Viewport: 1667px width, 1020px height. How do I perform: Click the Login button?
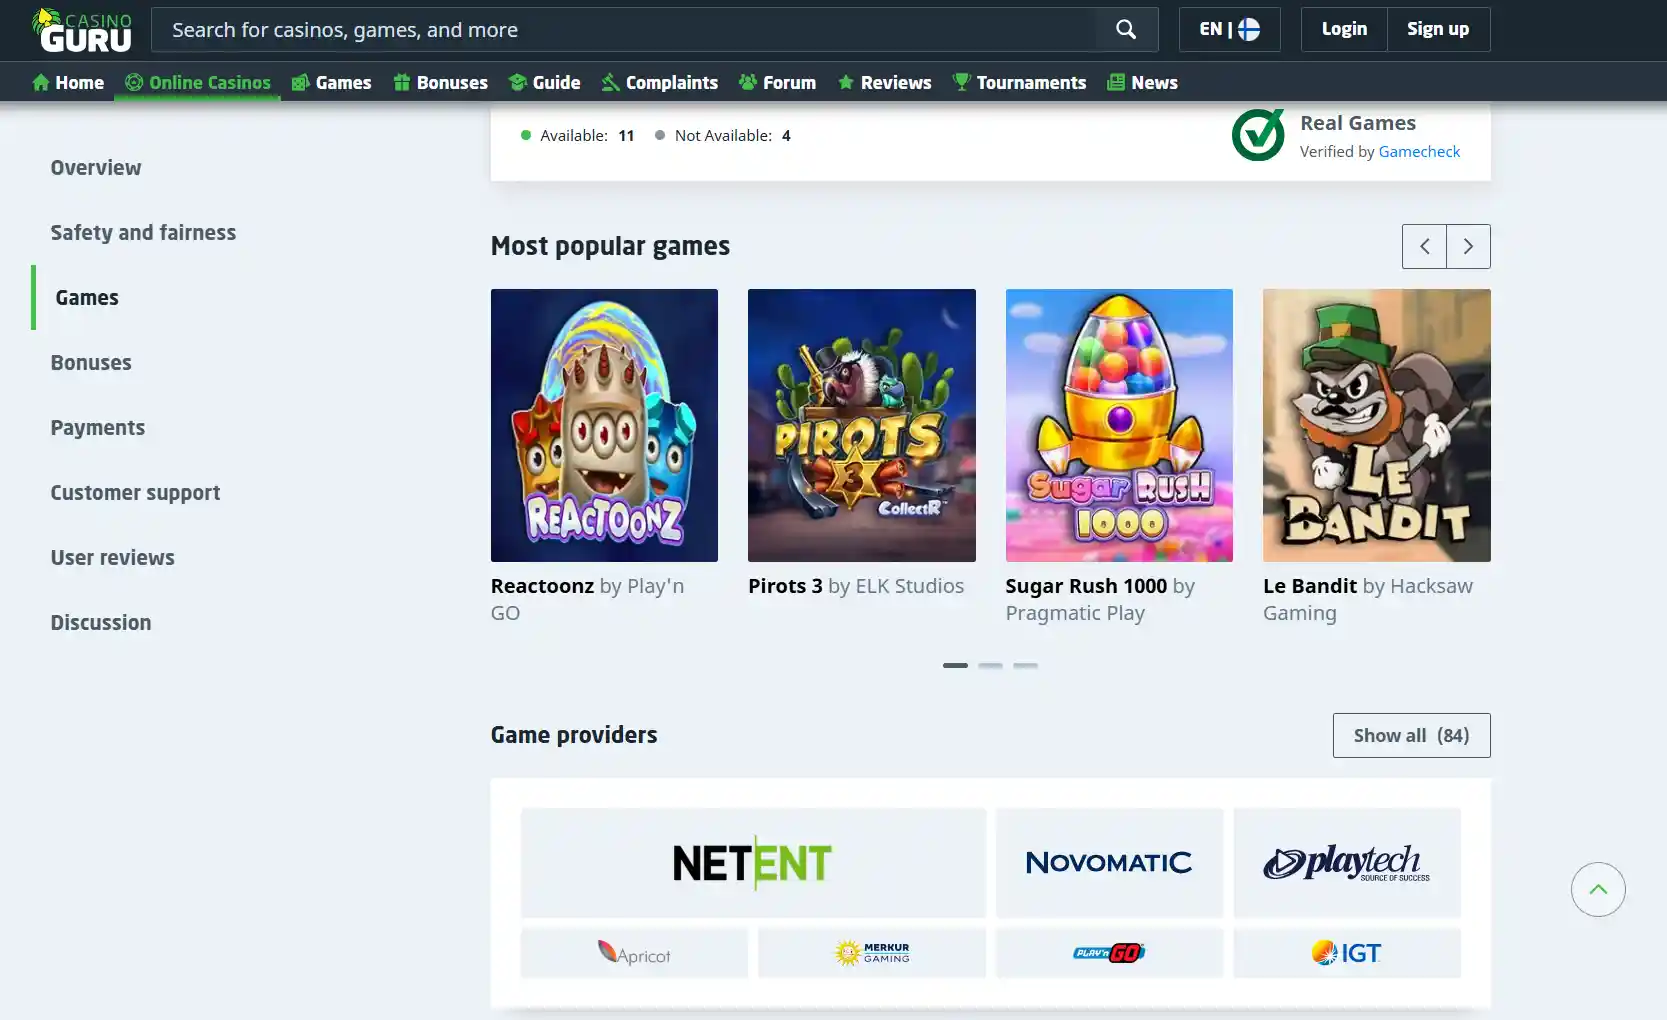pos(1344,30)
